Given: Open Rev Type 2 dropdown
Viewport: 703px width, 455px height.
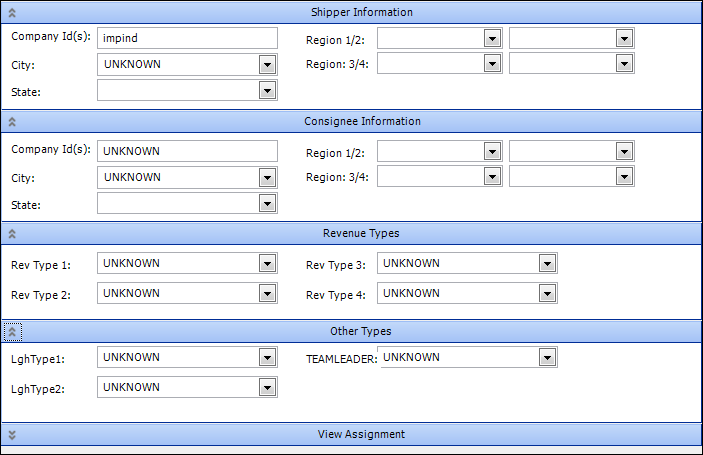Looking at the screenshot, I should pos(267,294).
